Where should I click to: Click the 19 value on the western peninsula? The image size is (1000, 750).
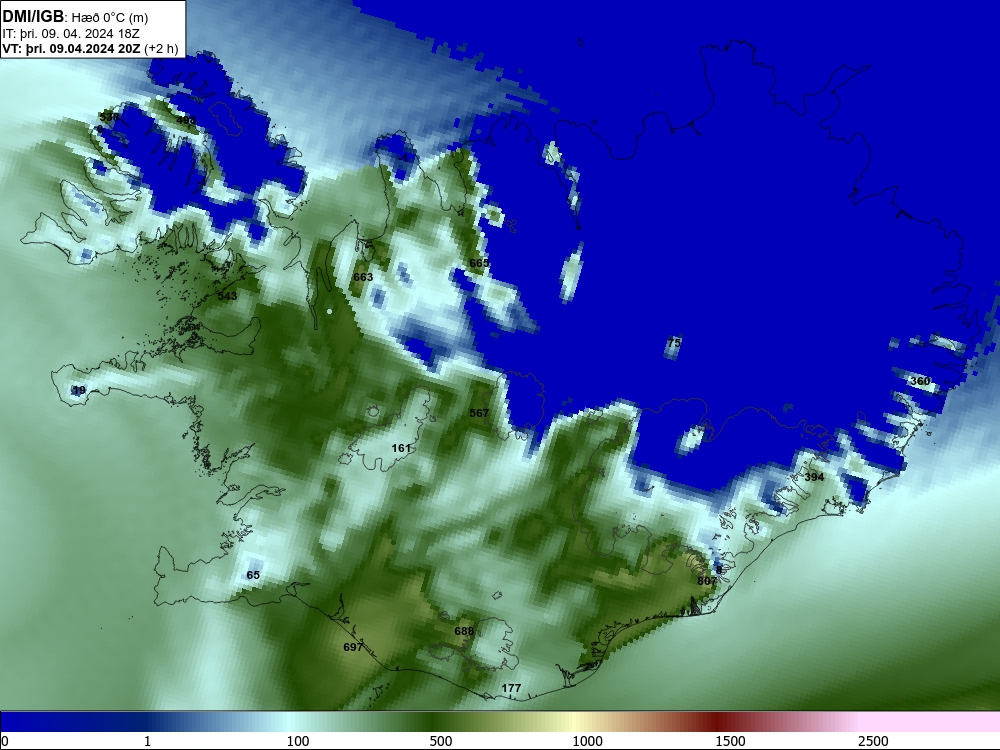pyautogui.click(x=79, y=390)
